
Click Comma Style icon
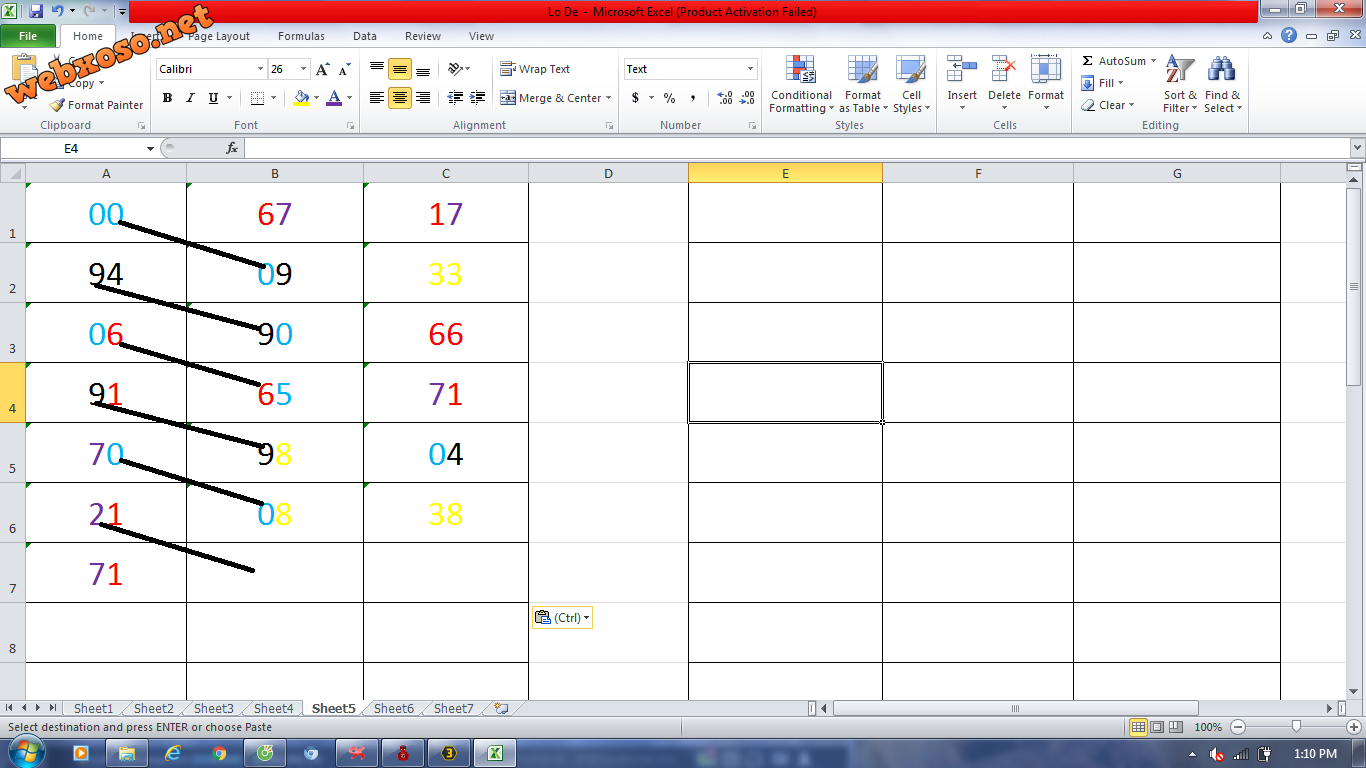[x=693, y=98]
